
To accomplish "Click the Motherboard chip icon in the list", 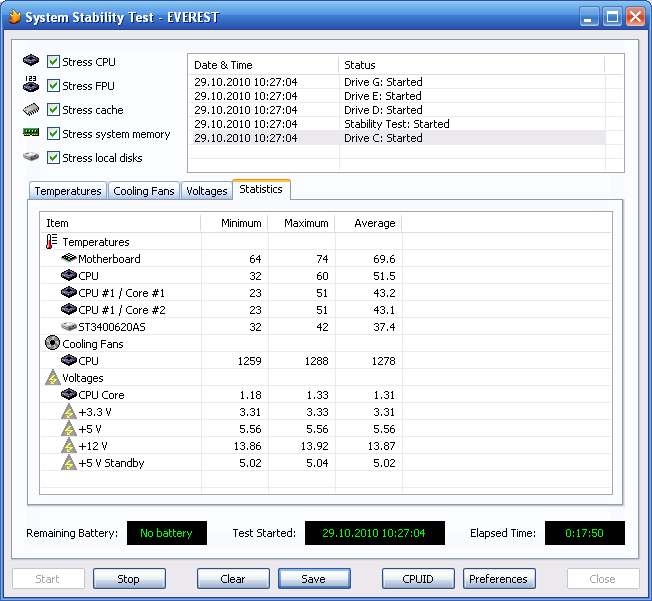I will [68, 259].
